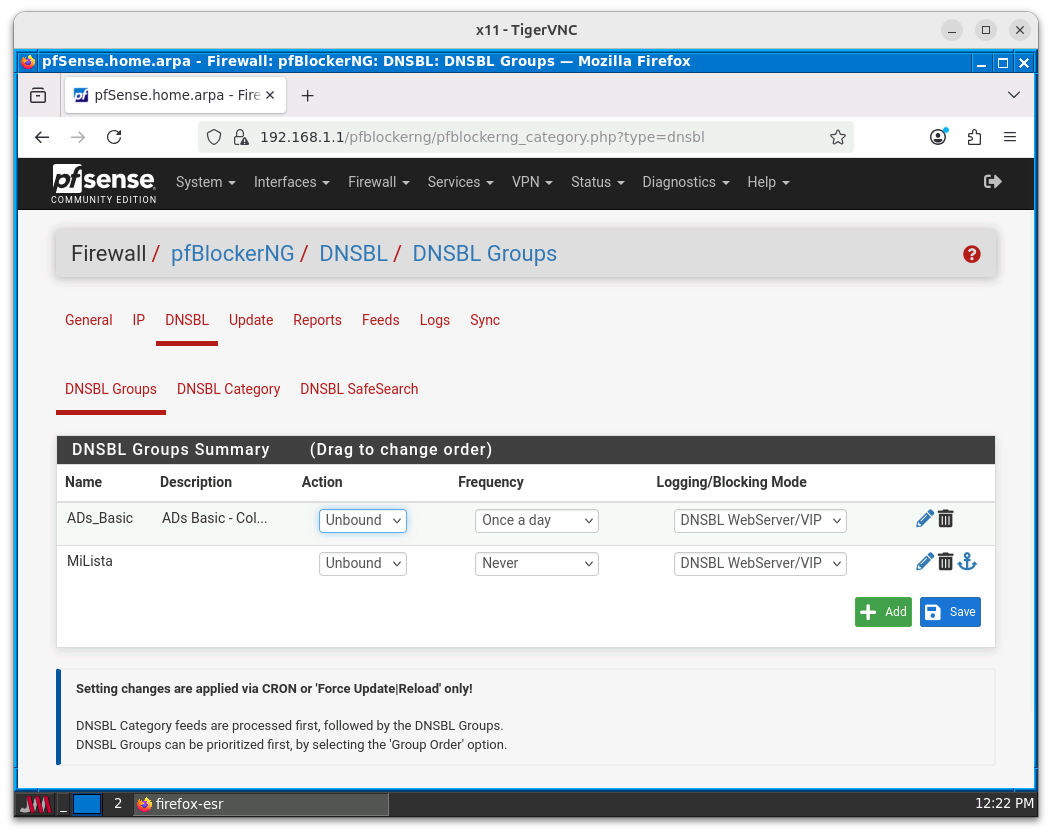Viewport: 1052px width, 834px height.
Task: Open Logging/Blocking Mode dropdown for ADs_Basic
Action: pyautogui.click(x=760, y=521)
